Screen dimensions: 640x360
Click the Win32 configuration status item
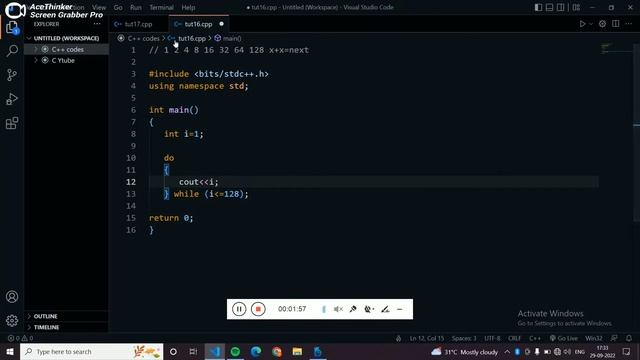coord(593,338)
